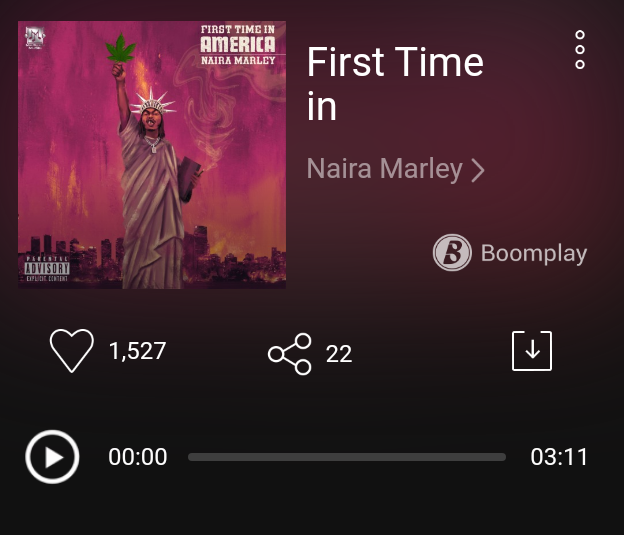Screen dimensions: 624x535
Task: Click the record label logo on cover
Action: [35, 37]
